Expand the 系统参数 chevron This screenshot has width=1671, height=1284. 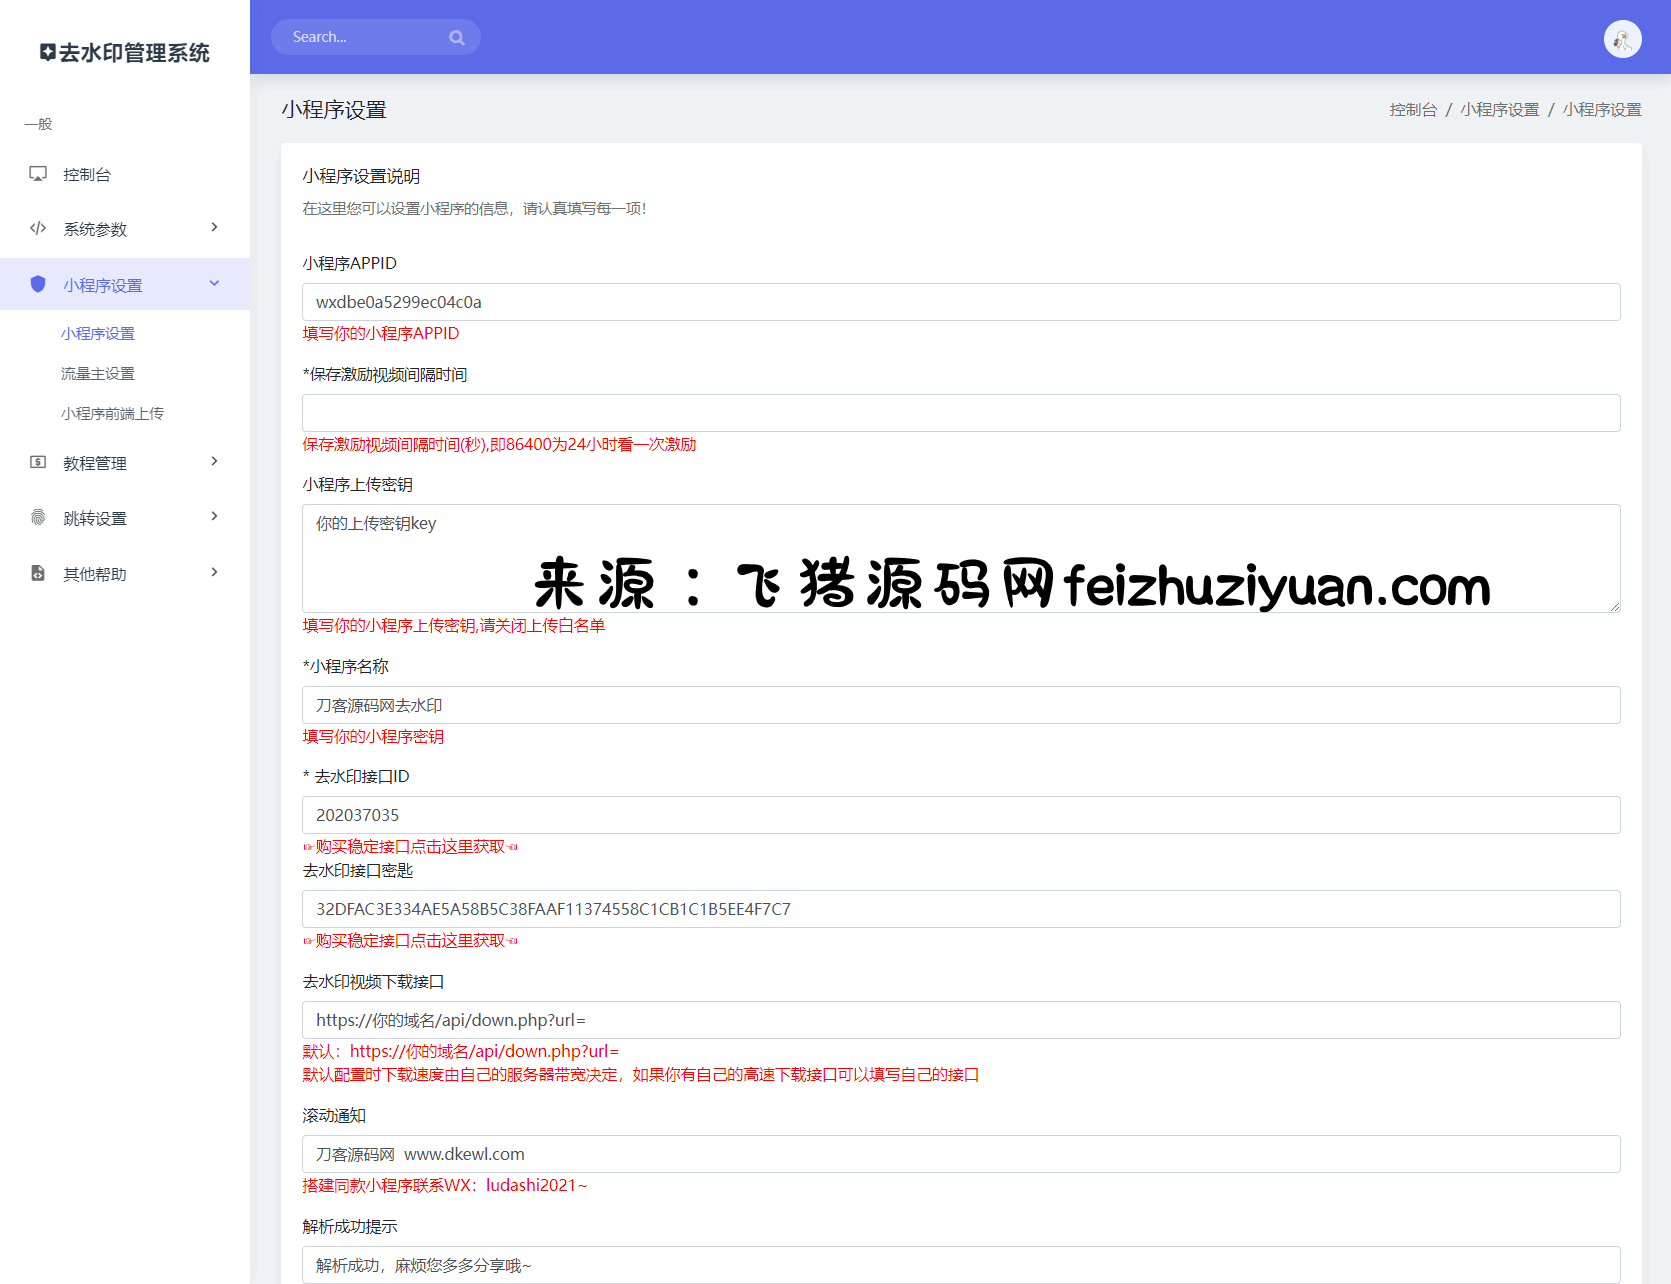tap(214, 228)
